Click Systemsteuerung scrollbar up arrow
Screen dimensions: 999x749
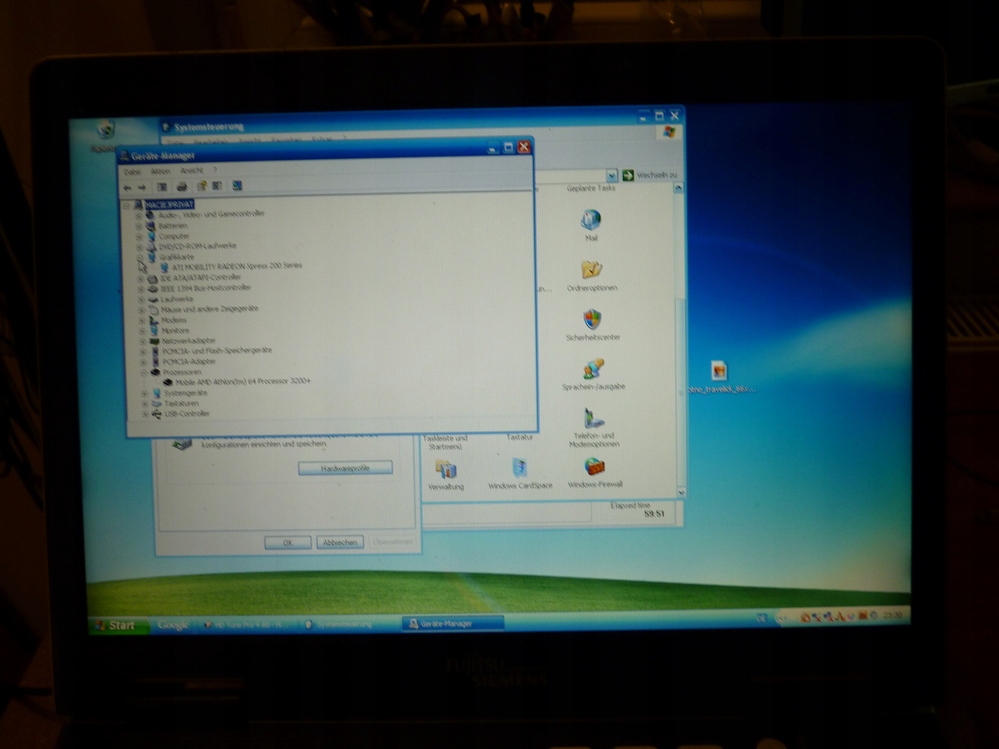pyautogui.click(x=678, y=189)
